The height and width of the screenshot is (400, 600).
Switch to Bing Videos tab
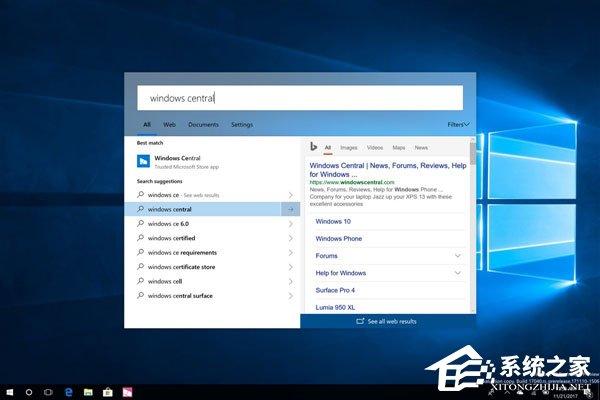(x=375, y=148)
